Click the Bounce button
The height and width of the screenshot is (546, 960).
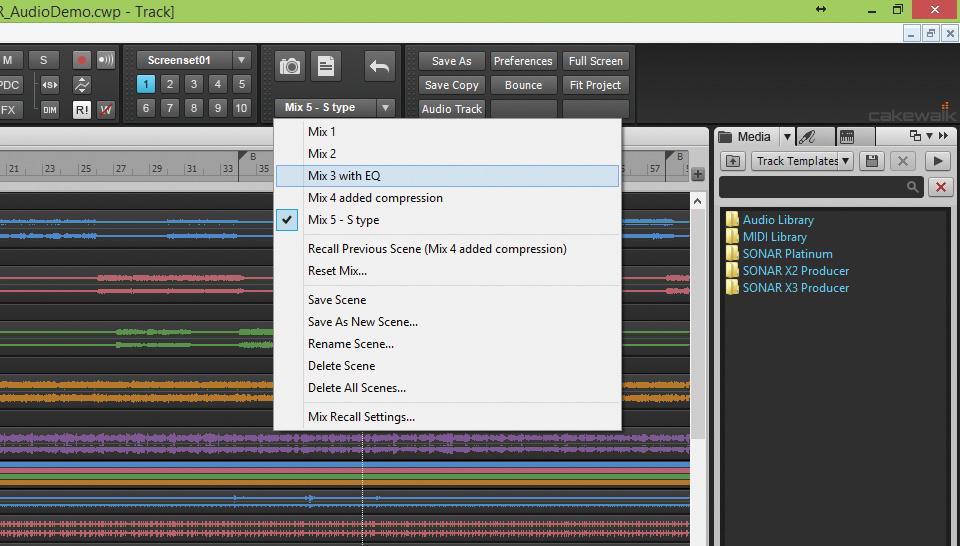pyautogui.click(x=523, y=85)
